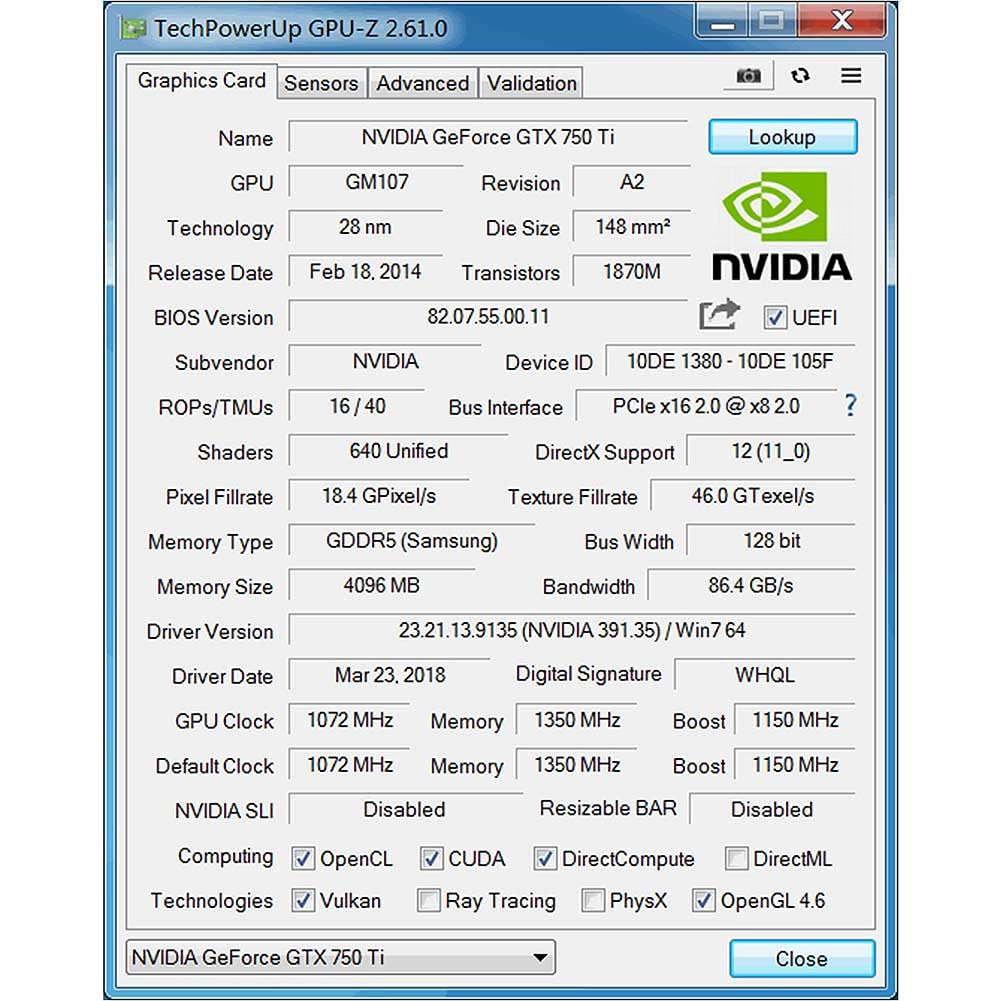Minimize the GPU-Z window

(x=722, y=22)
